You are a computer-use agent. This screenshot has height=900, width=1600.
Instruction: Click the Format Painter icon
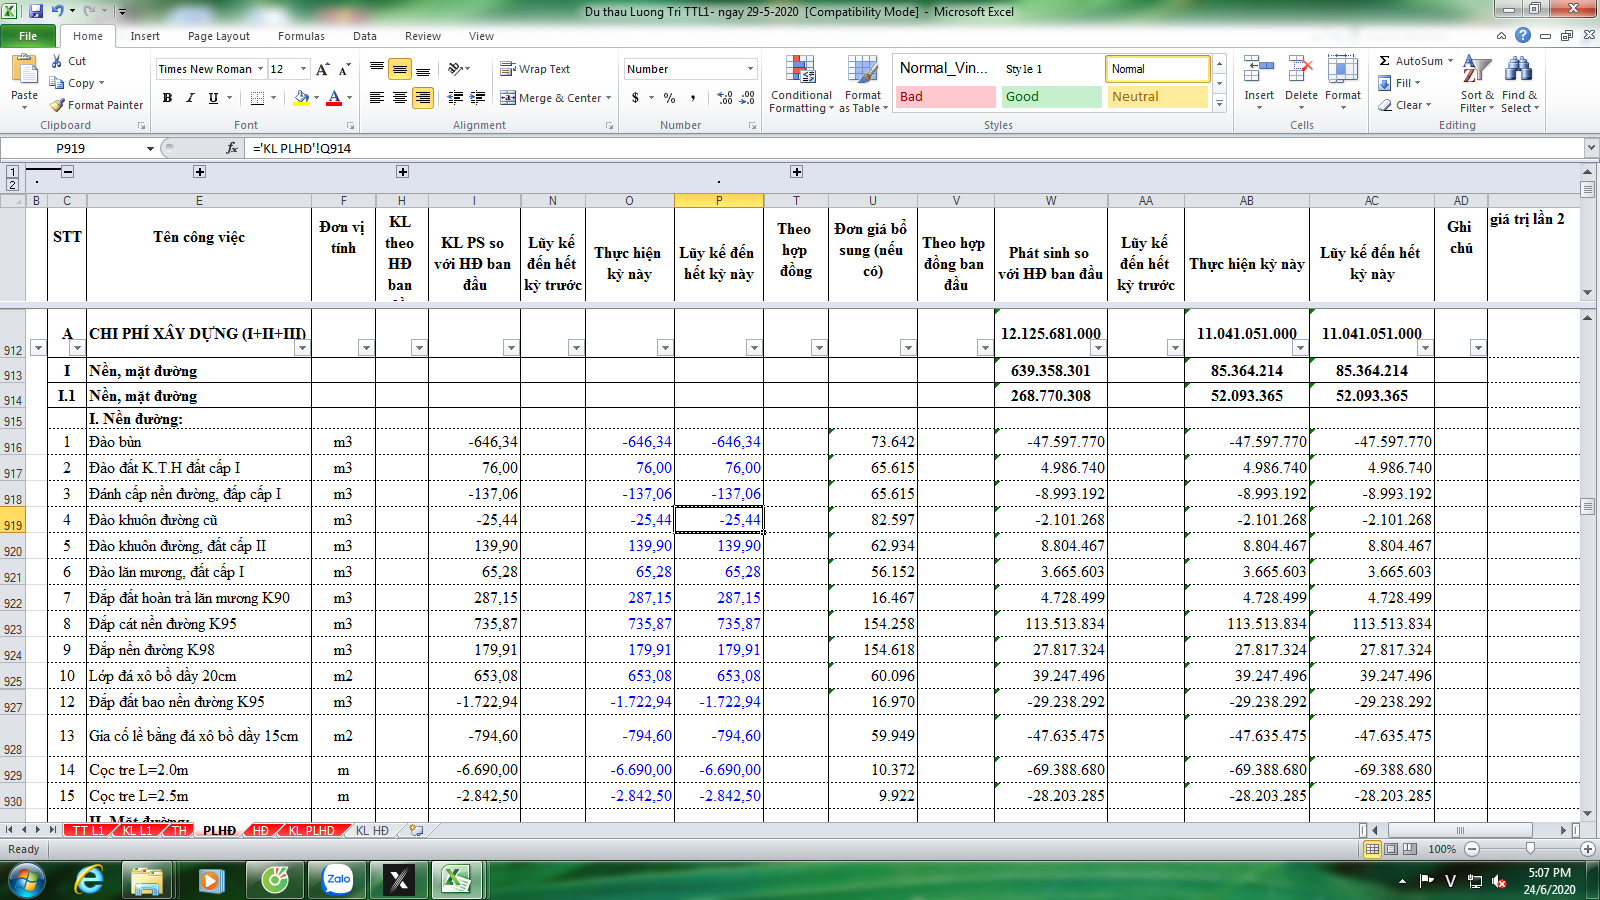[x=58, y=105]
